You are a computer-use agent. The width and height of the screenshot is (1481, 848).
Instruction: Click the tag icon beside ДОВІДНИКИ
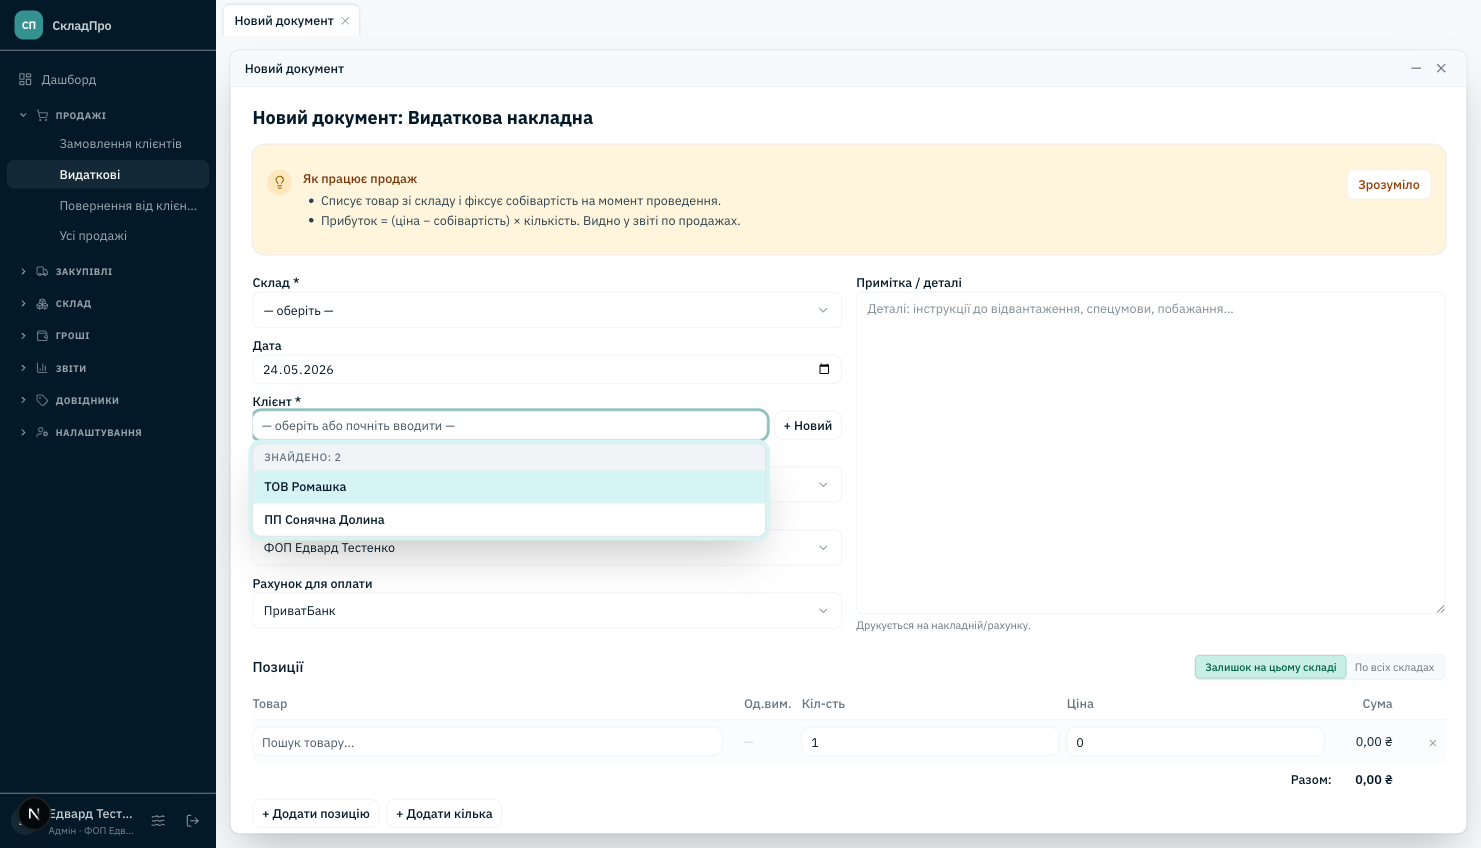point(42,400)
